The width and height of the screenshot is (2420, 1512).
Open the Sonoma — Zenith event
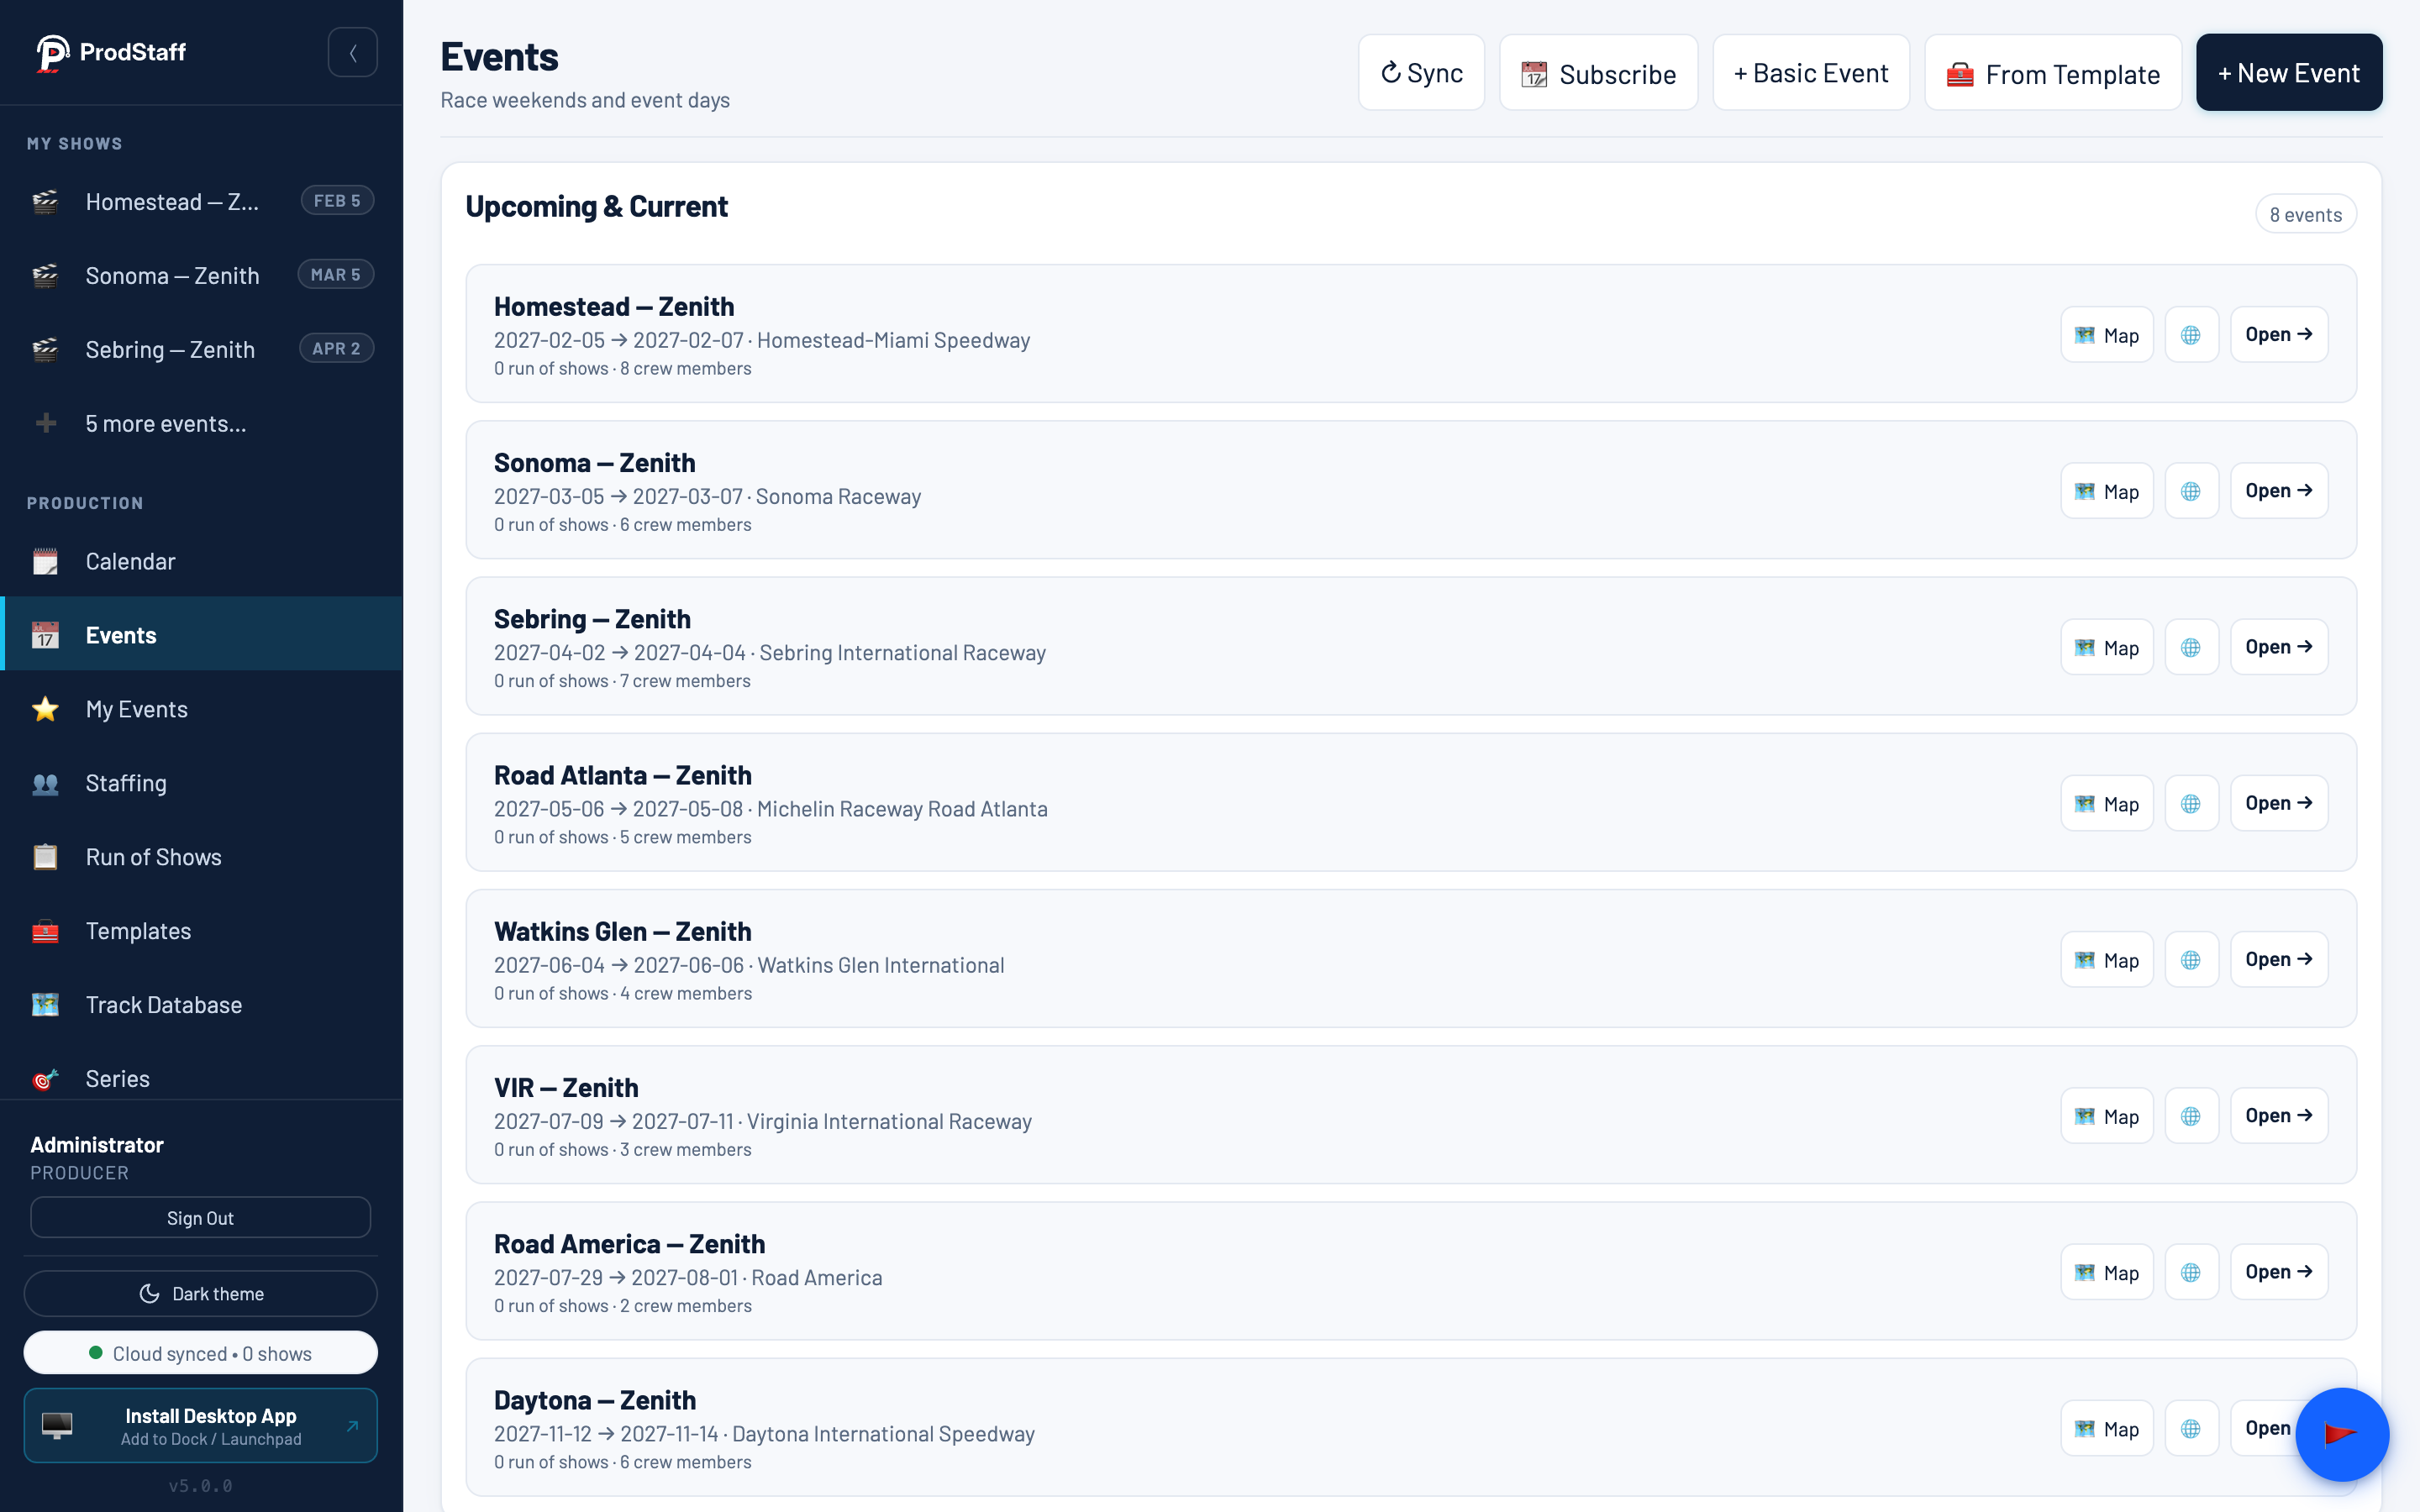click(2278, 490)
